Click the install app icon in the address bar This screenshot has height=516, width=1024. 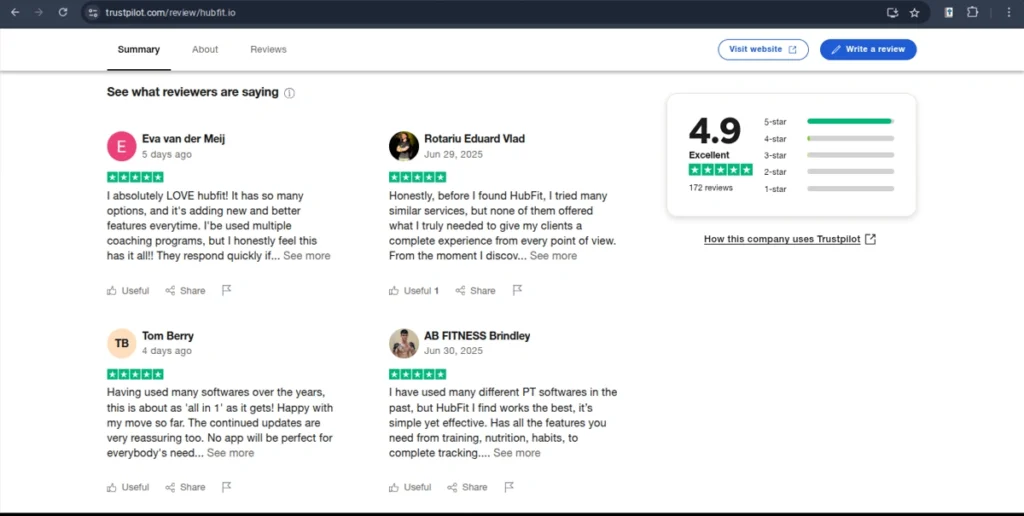(892, 12)
